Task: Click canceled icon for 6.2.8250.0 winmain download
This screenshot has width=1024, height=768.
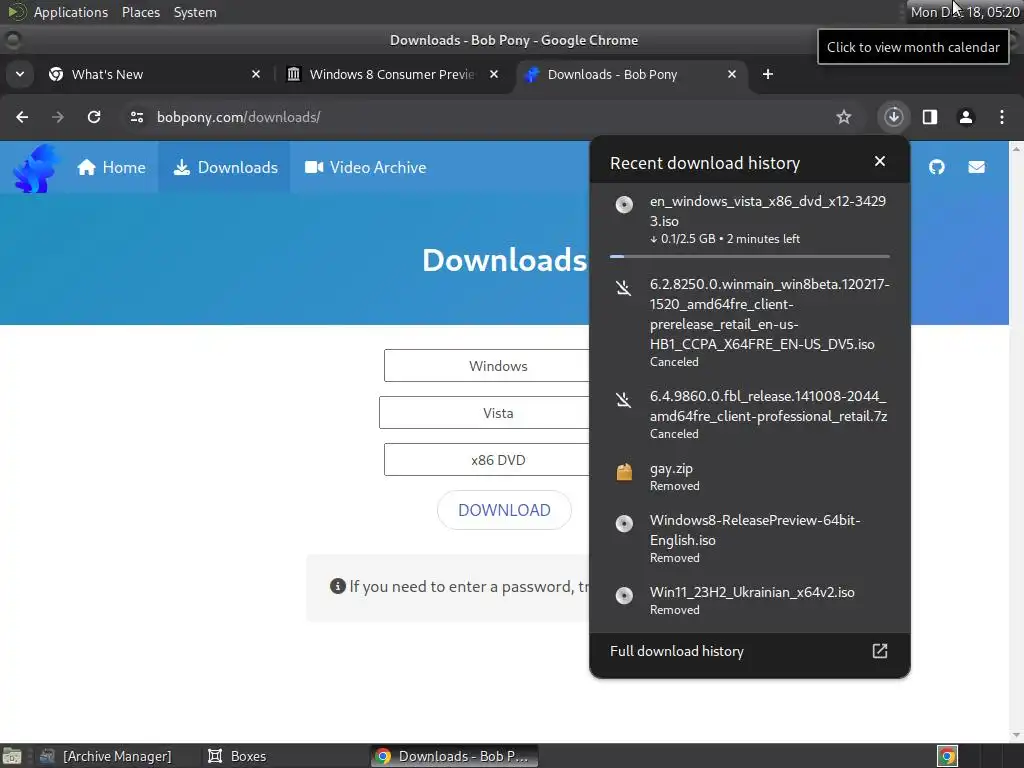Action: pyautogui.click(x=624, y=287)
